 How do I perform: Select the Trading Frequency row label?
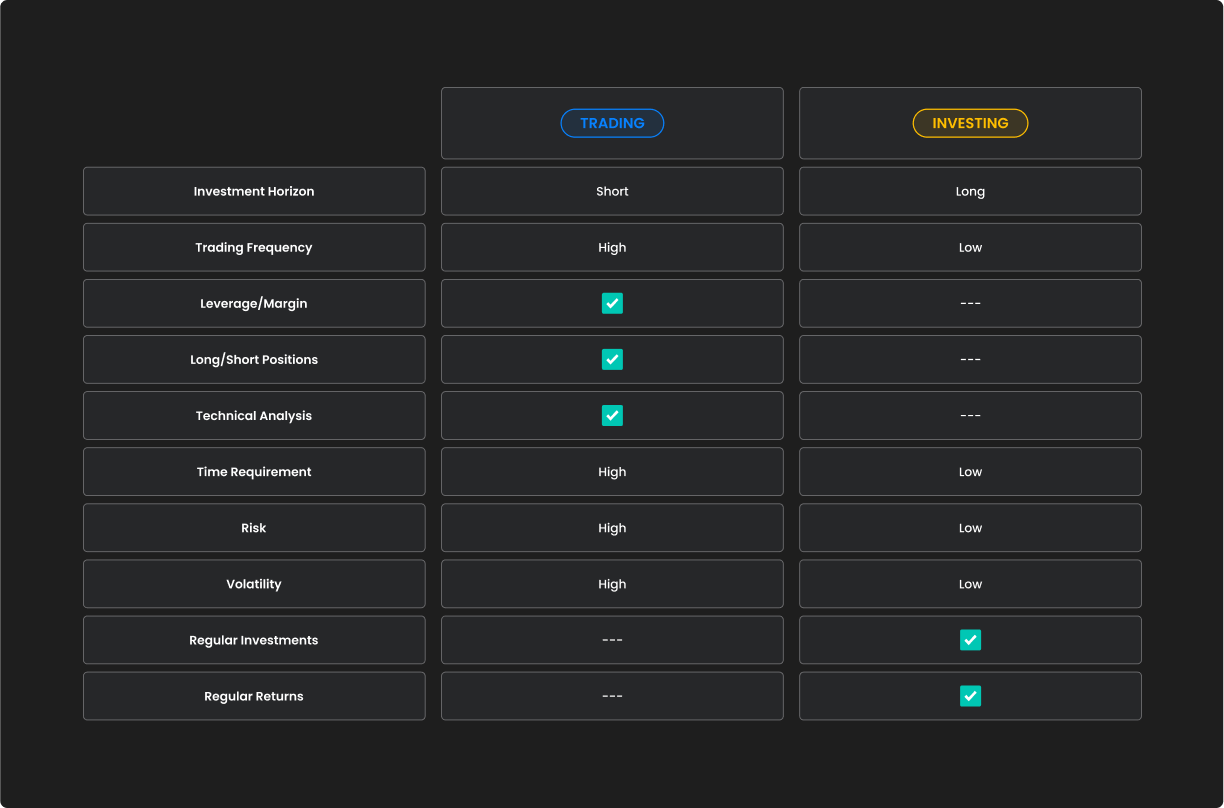click(254, 247)
